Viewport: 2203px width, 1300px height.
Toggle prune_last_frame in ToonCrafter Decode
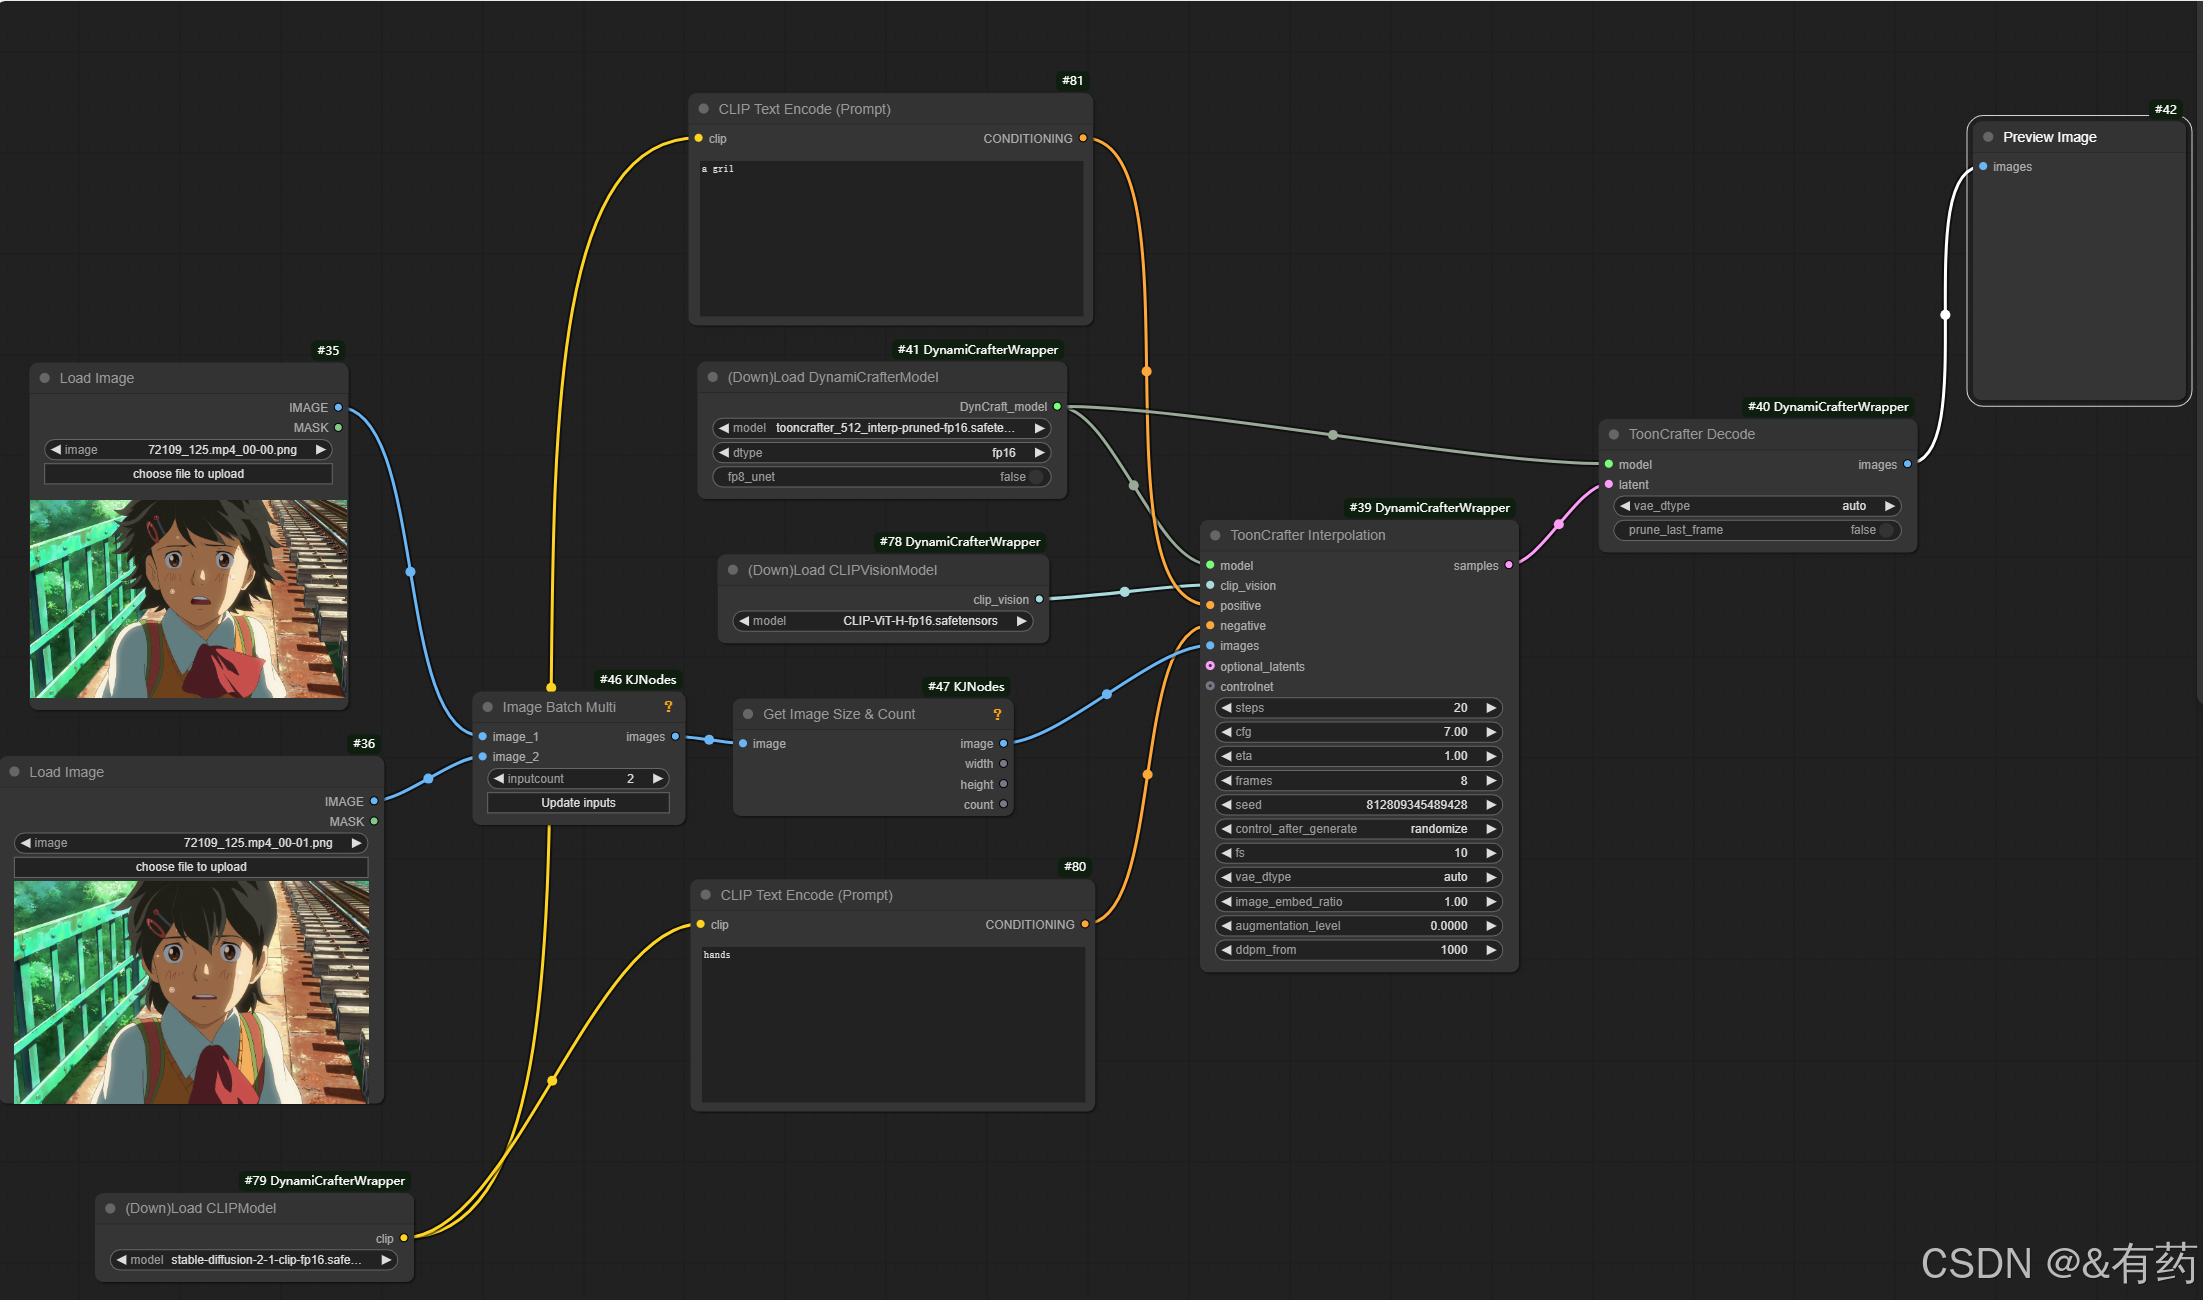(1886, 530)
